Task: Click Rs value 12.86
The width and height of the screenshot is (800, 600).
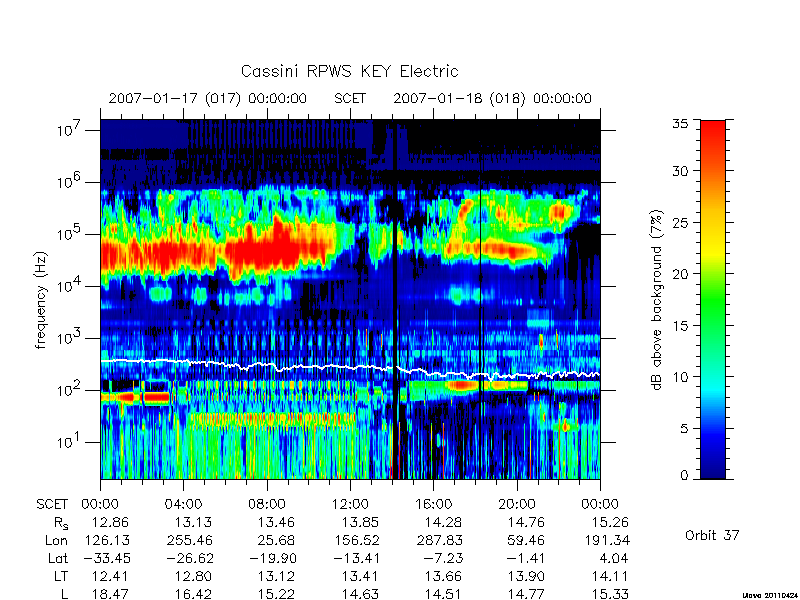Action: (110, 522)
